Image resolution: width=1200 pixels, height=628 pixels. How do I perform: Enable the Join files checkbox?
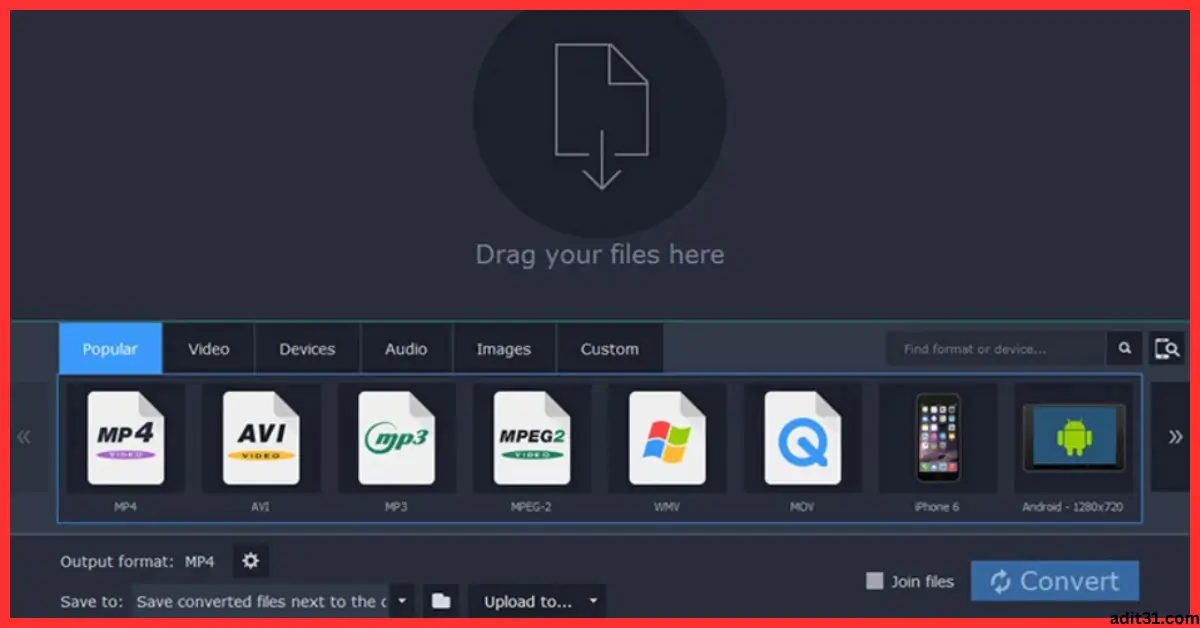point(875,581)
